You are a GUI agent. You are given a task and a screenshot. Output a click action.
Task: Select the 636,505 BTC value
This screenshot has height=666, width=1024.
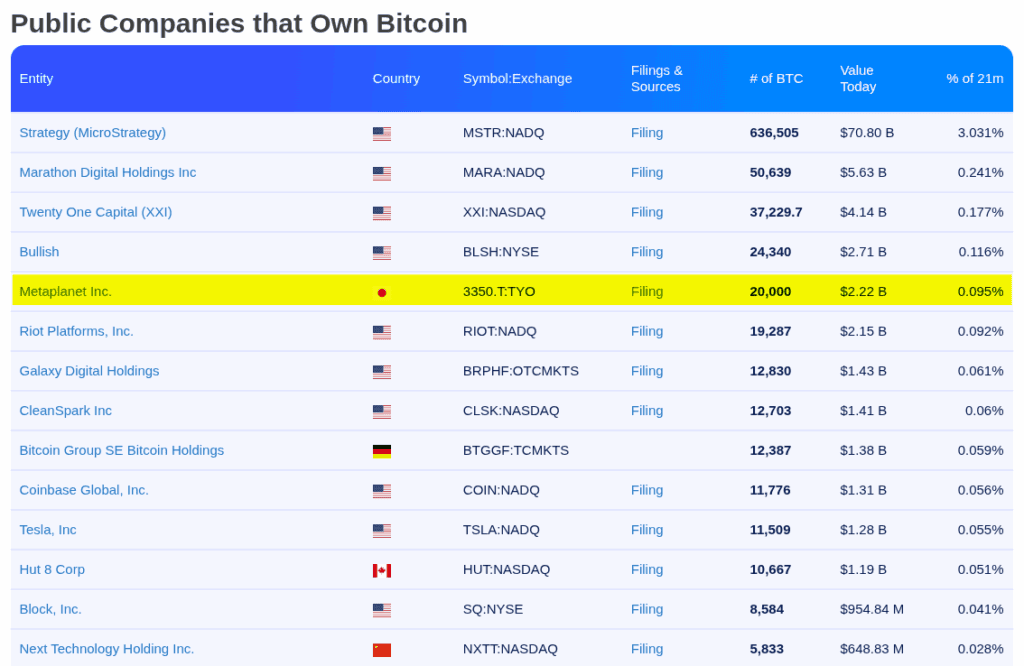click(x=774, y=133)
